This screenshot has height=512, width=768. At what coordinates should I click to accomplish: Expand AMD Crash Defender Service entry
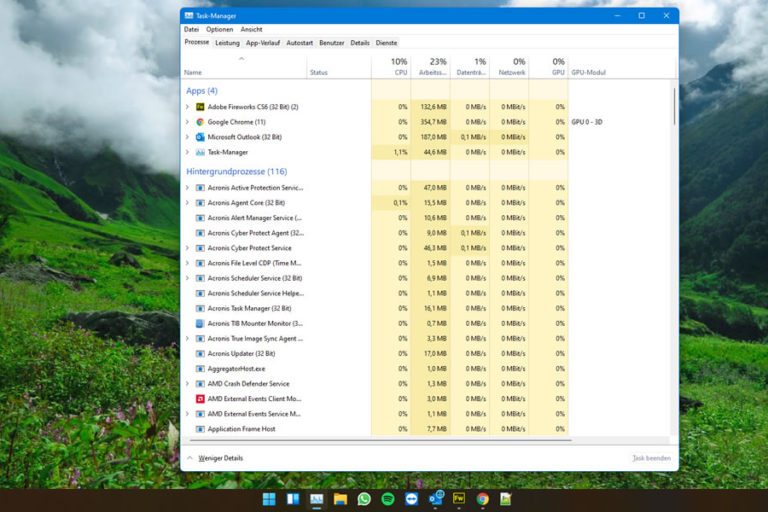(187, 383)
